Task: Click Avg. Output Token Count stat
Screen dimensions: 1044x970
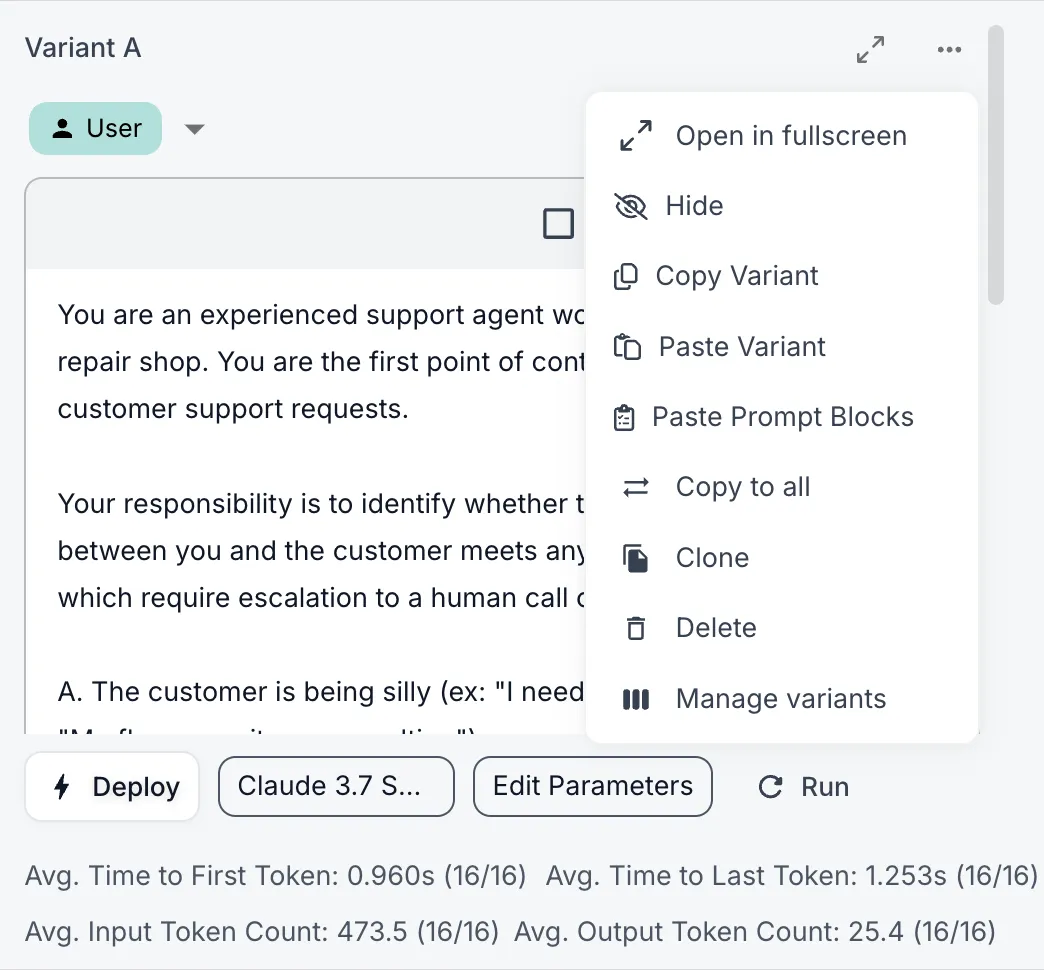Action: pos(755,931)
